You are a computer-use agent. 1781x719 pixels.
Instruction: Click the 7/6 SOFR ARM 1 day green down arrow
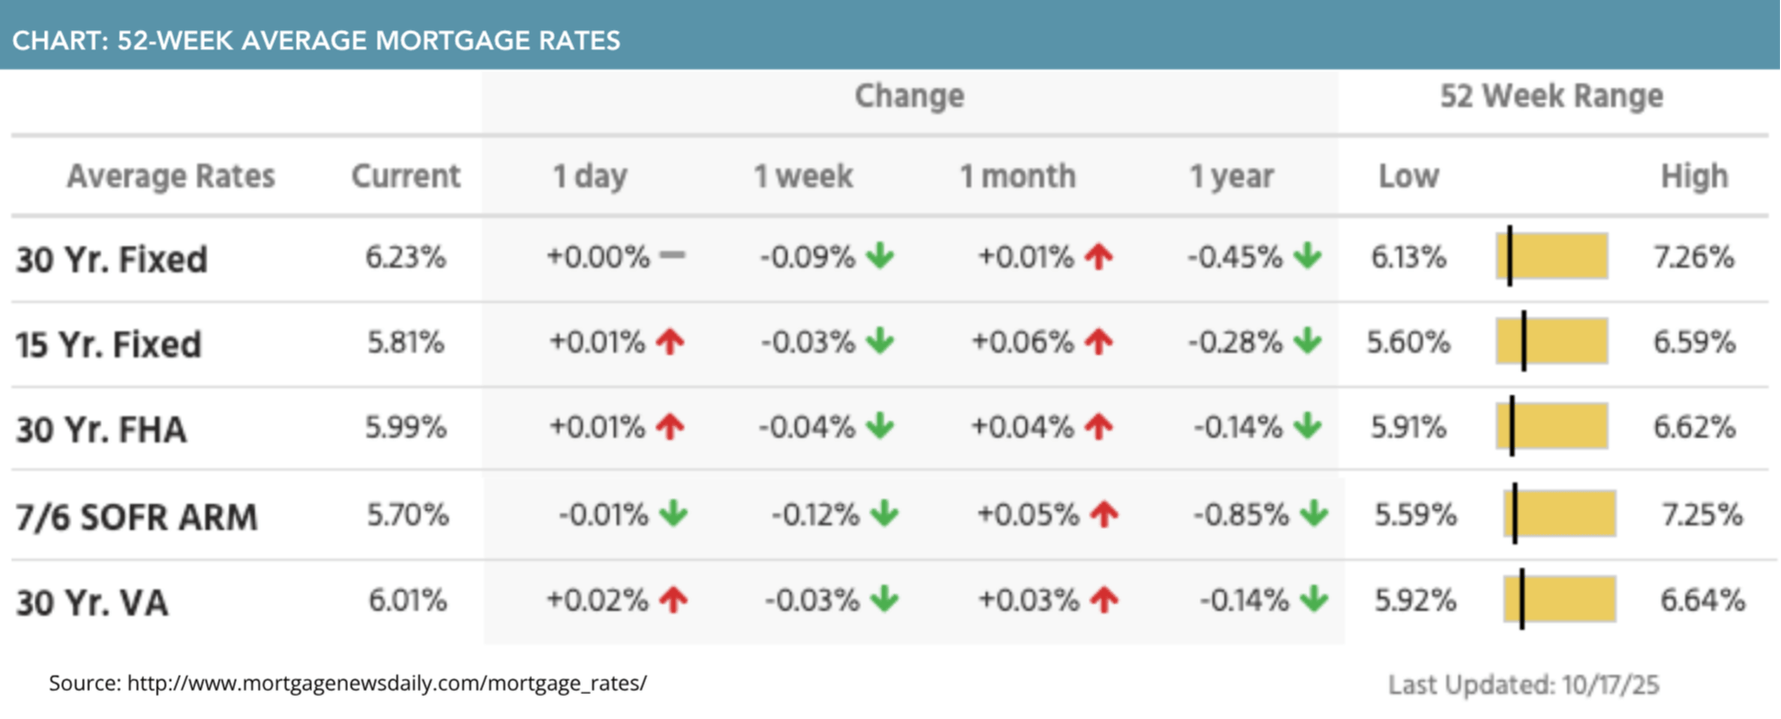click(674, 515)
